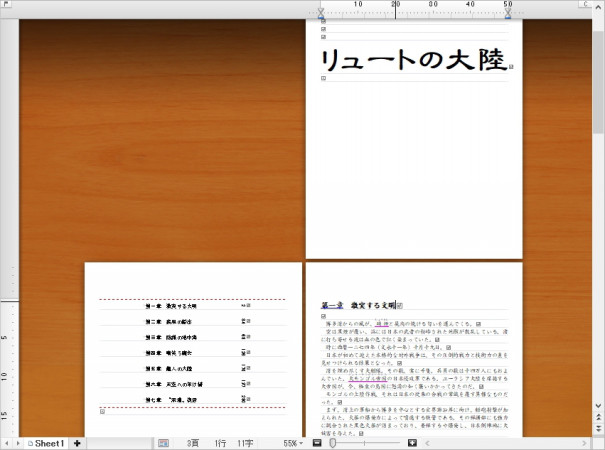
Task: Open the 55% zoom dropdown
Action: click(293, 443)
